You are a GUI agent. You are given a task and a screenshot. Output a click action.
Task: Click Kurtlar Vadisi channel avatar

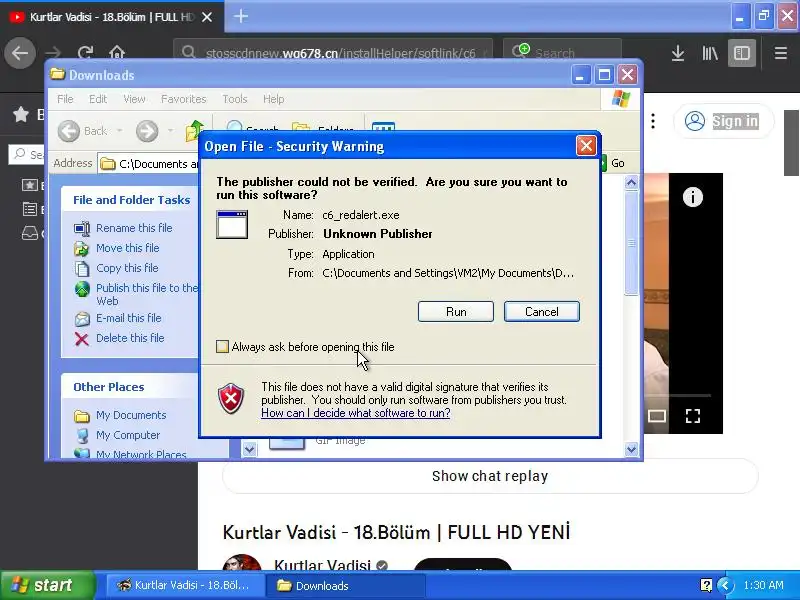click(x=242, y=562)
